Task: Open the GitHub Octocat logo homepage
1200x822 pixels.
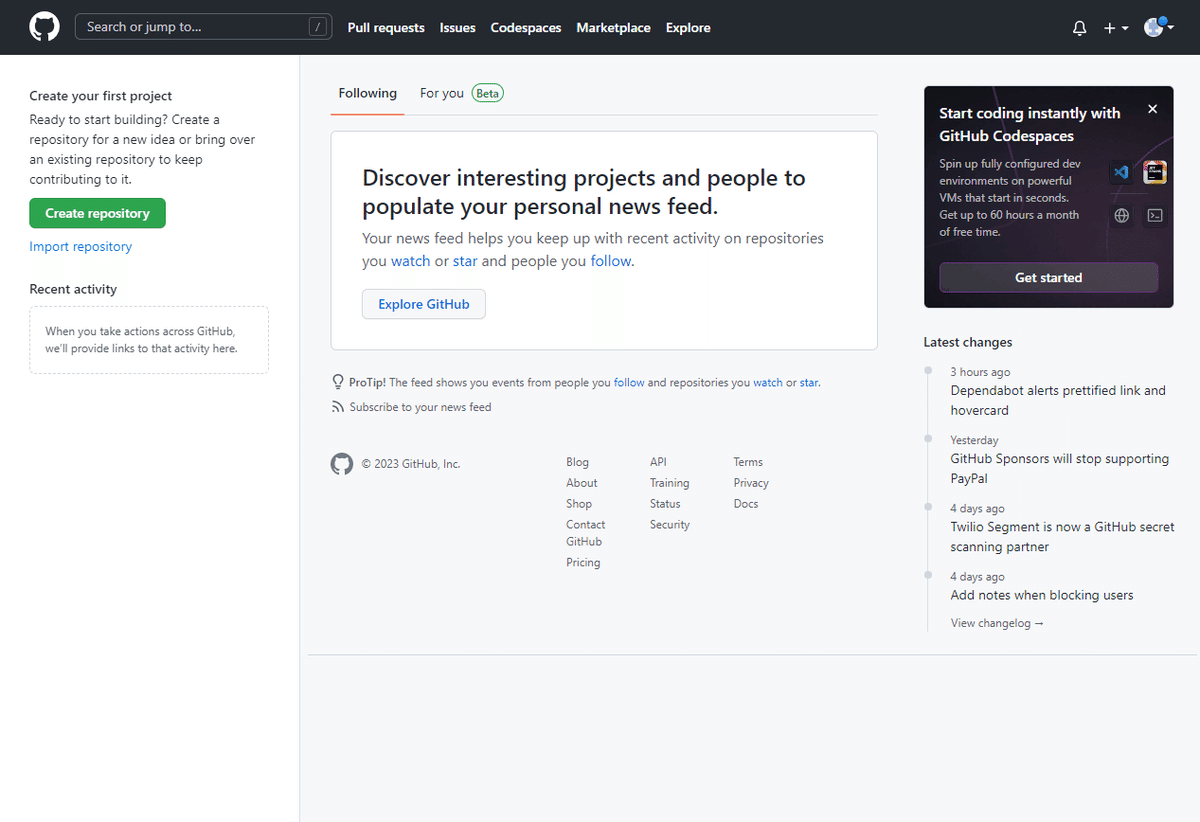Action: [x=45, y=27]
